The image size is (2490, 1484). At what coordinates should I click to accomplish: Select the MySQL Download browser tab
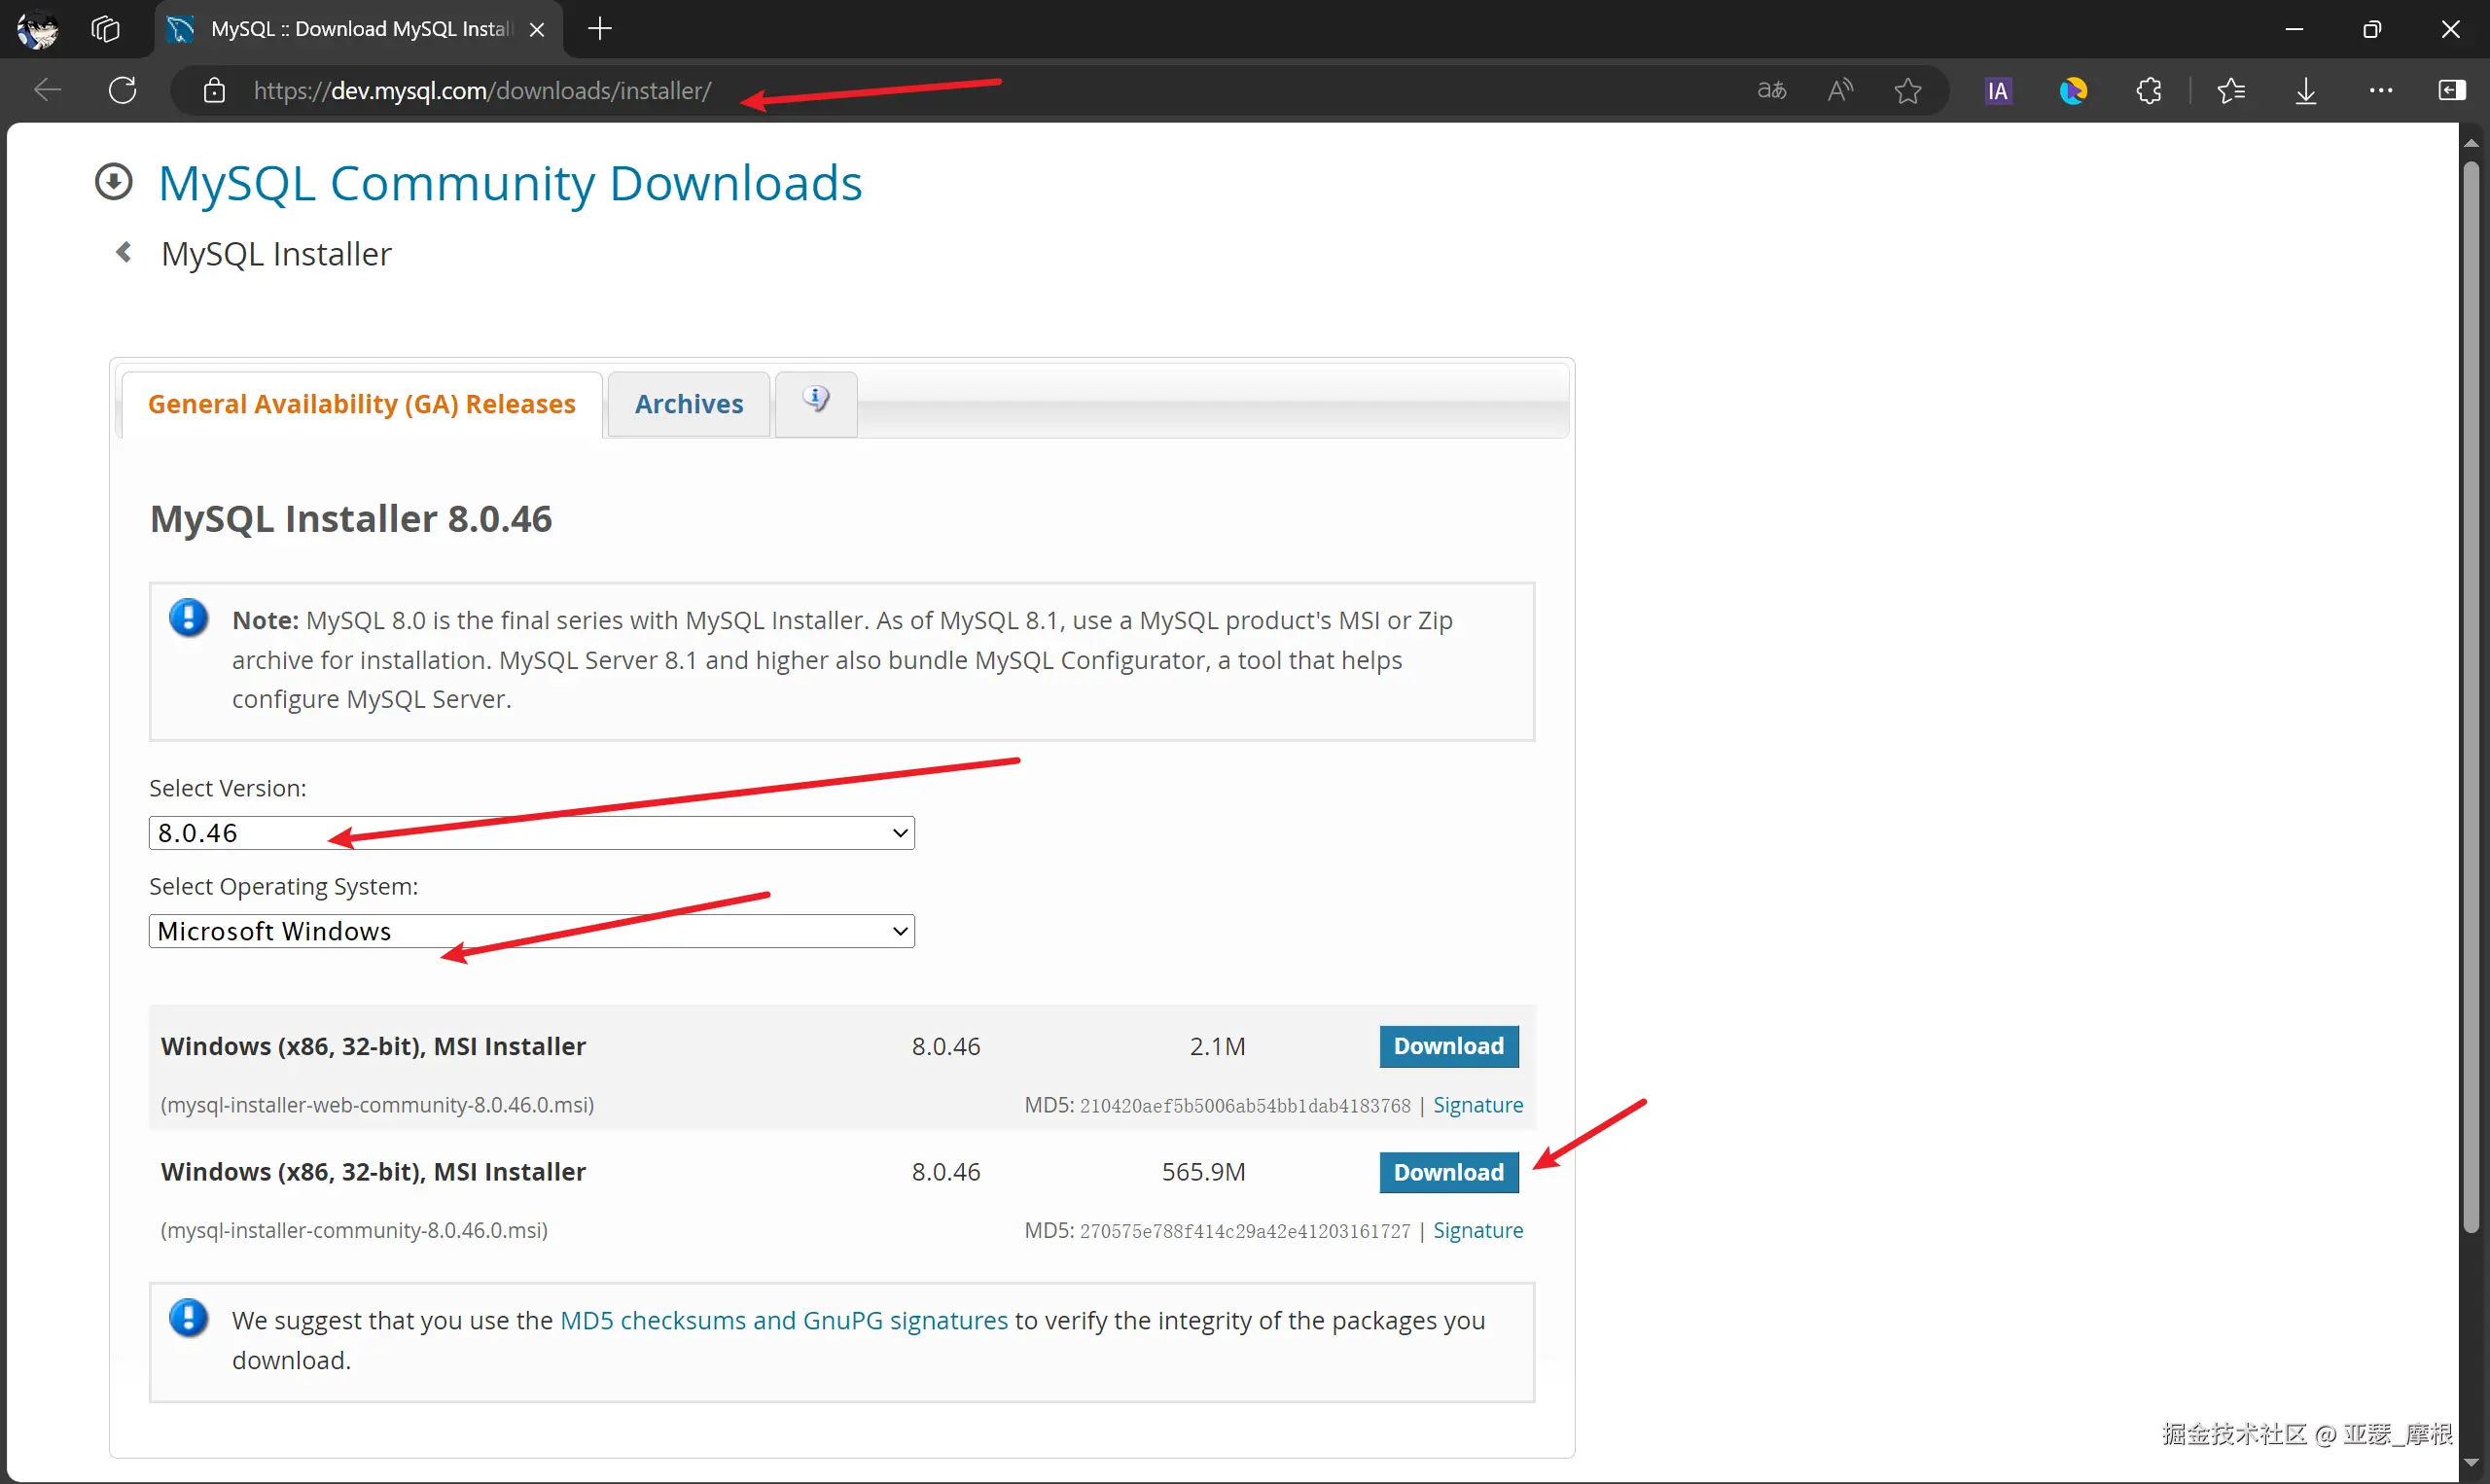click(360, 29)
